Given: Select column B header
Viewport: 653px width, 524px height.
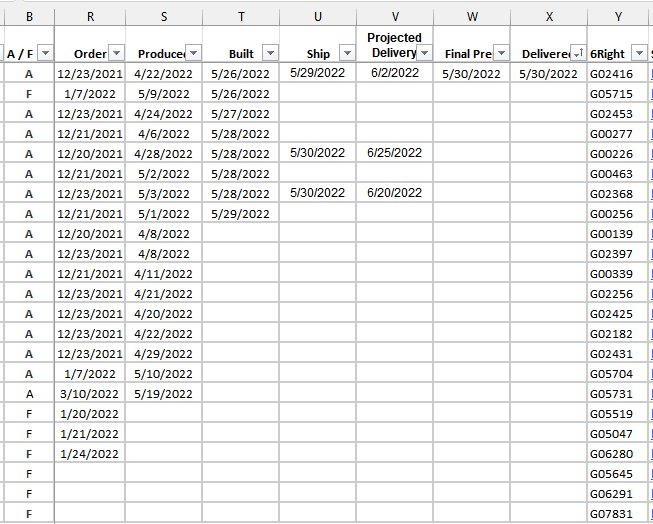Looking at the screenshot, I should pos(28,17).
